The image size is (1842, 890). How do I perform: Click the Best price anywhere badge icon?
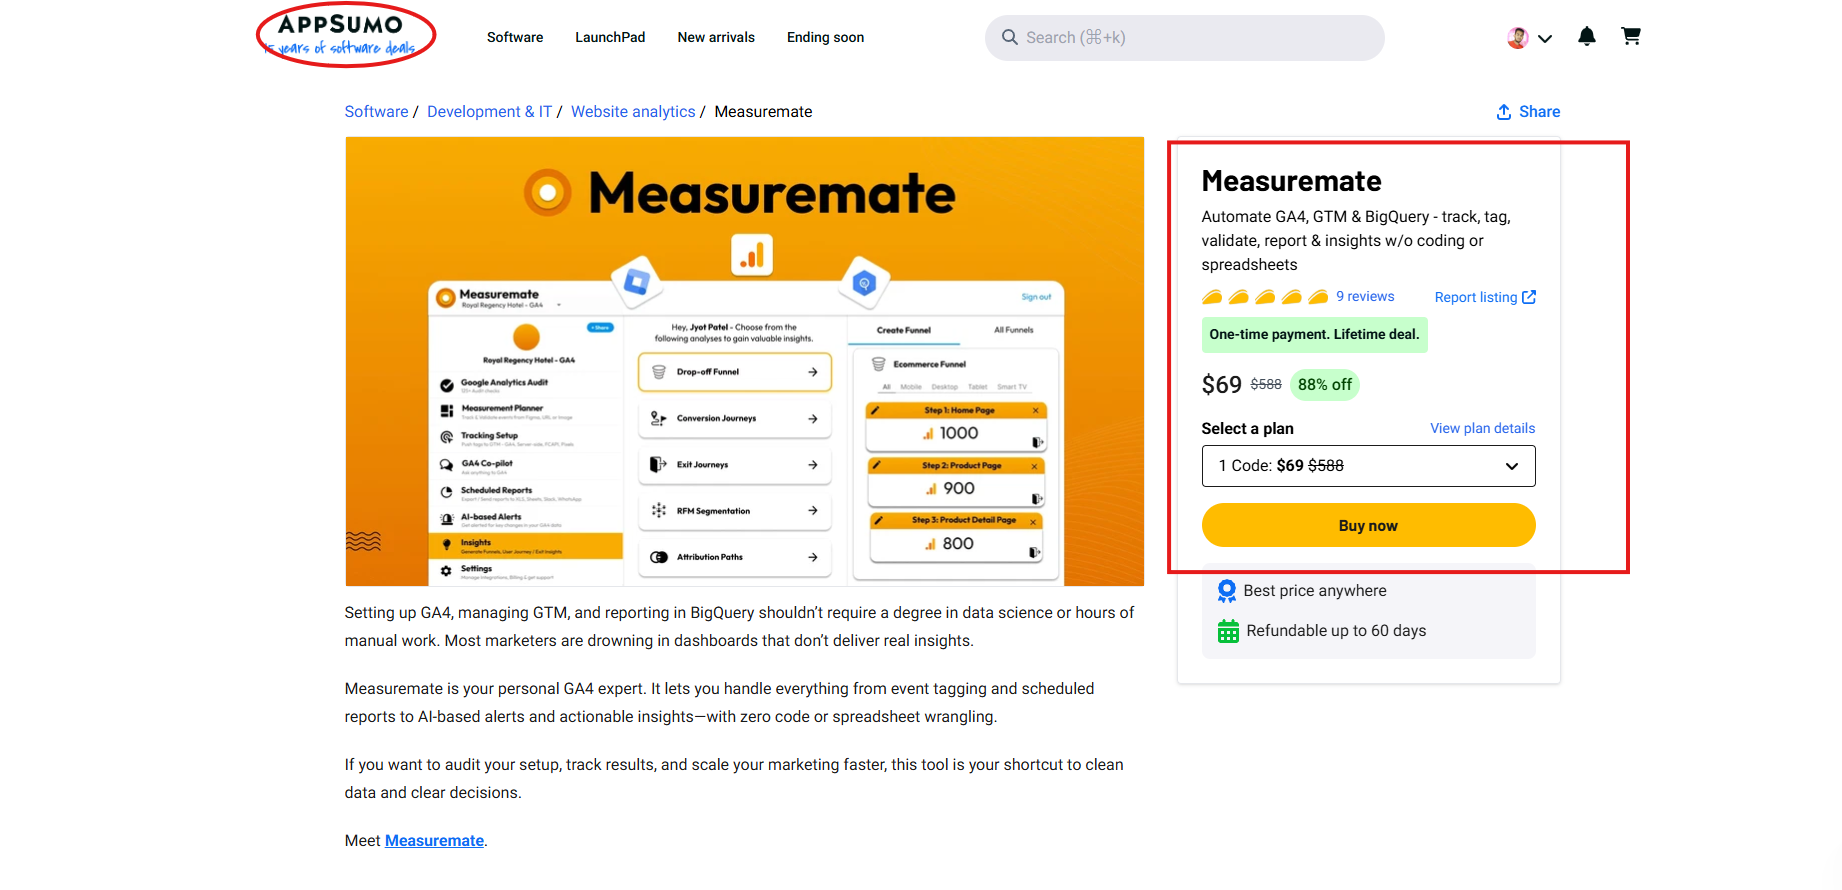[x=1227, y=591]
